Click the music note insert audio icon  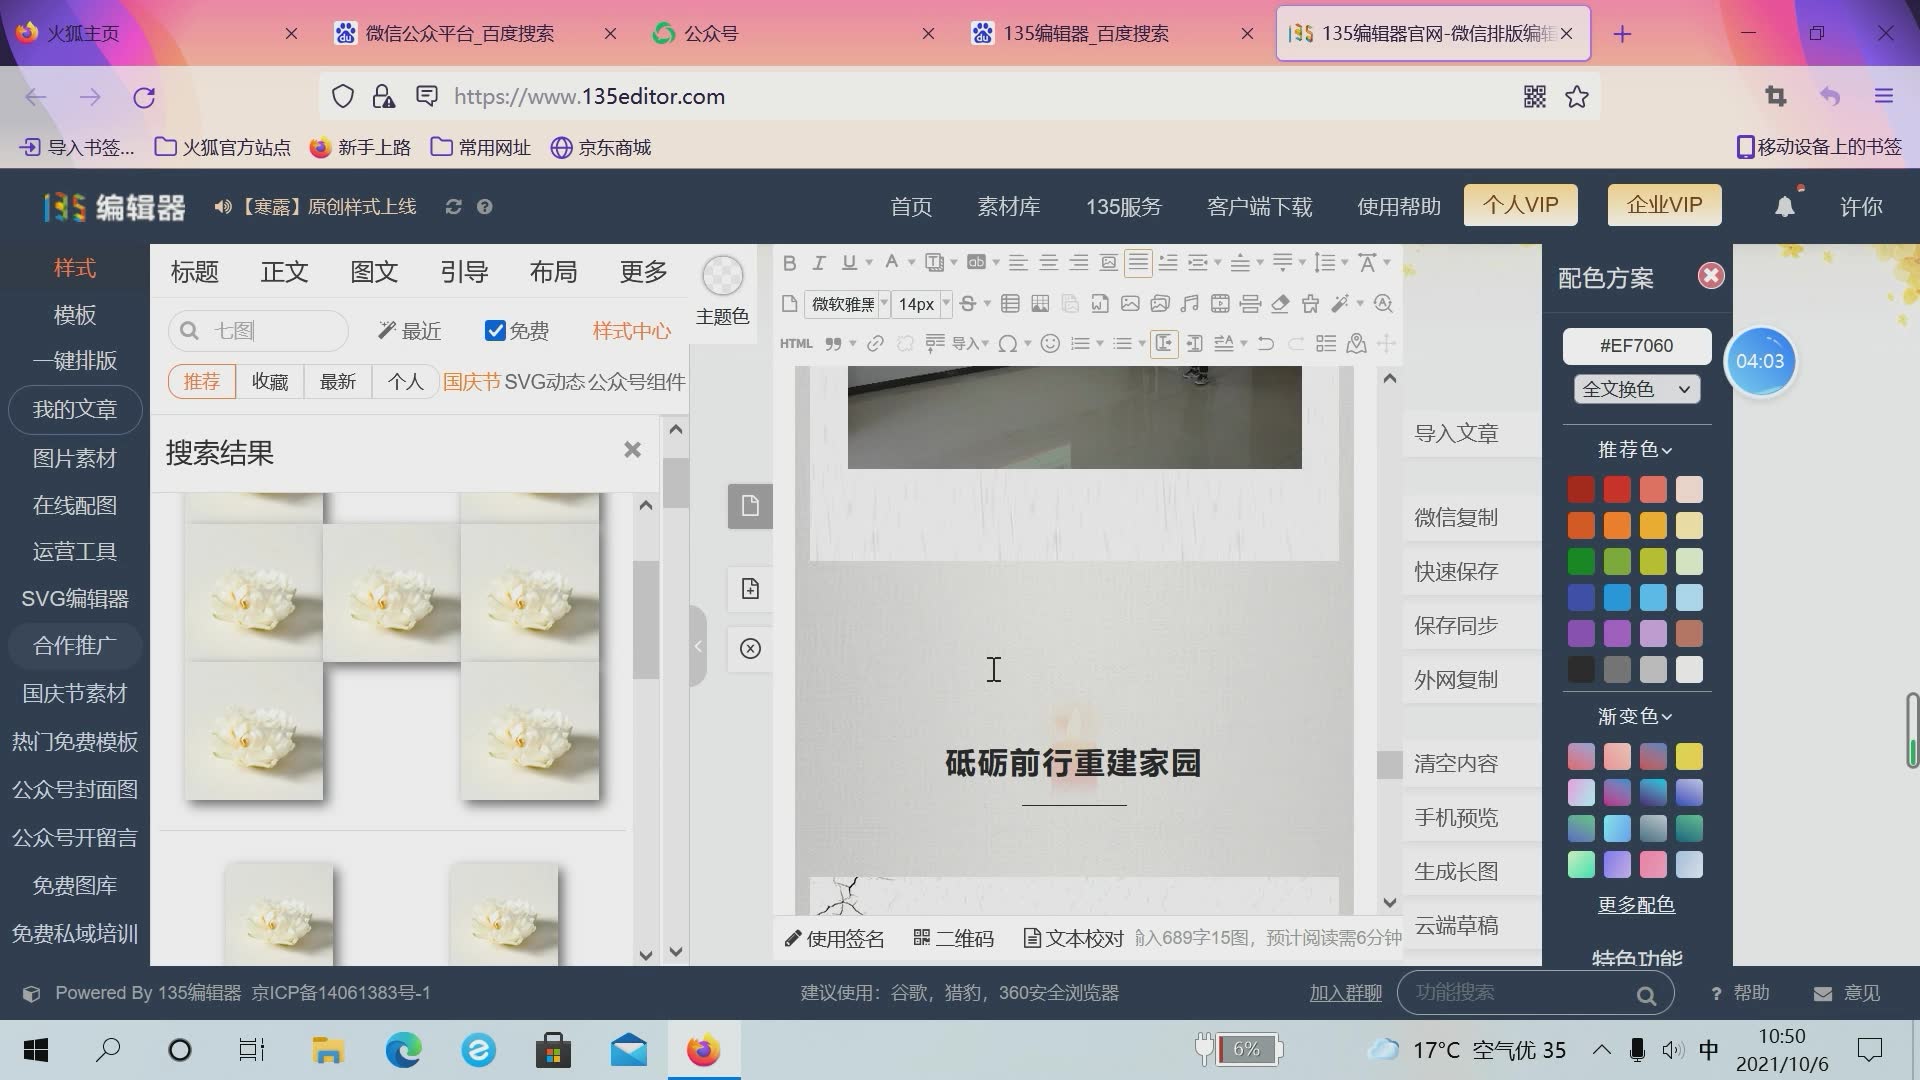coord(1189,304)
